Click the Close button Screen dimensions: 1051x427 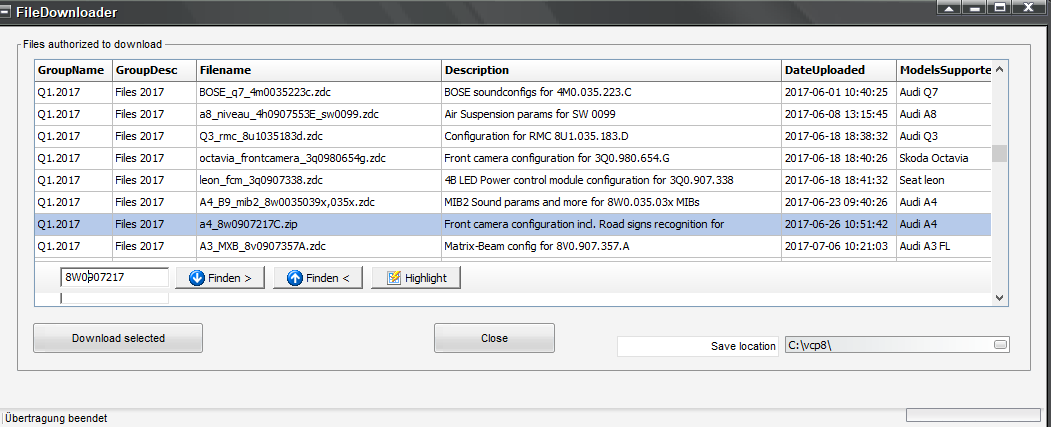pos(494,338)
